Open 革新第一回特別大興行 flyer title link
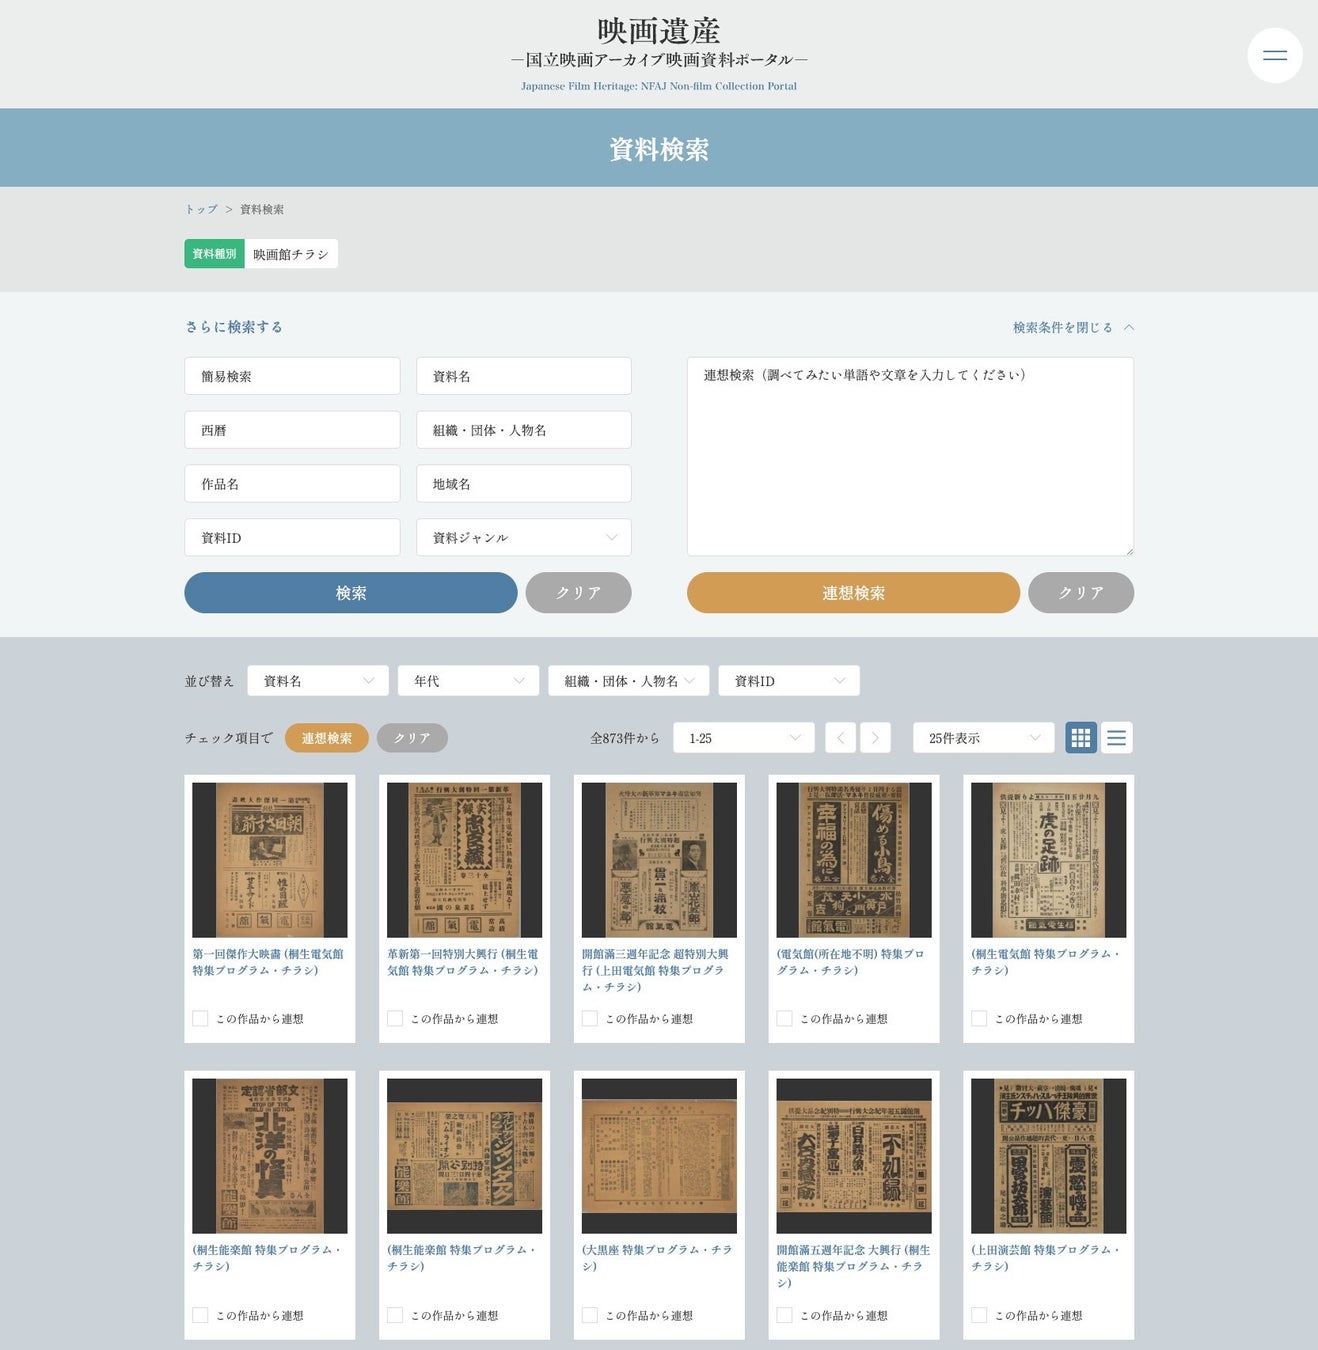 point(462,962)
